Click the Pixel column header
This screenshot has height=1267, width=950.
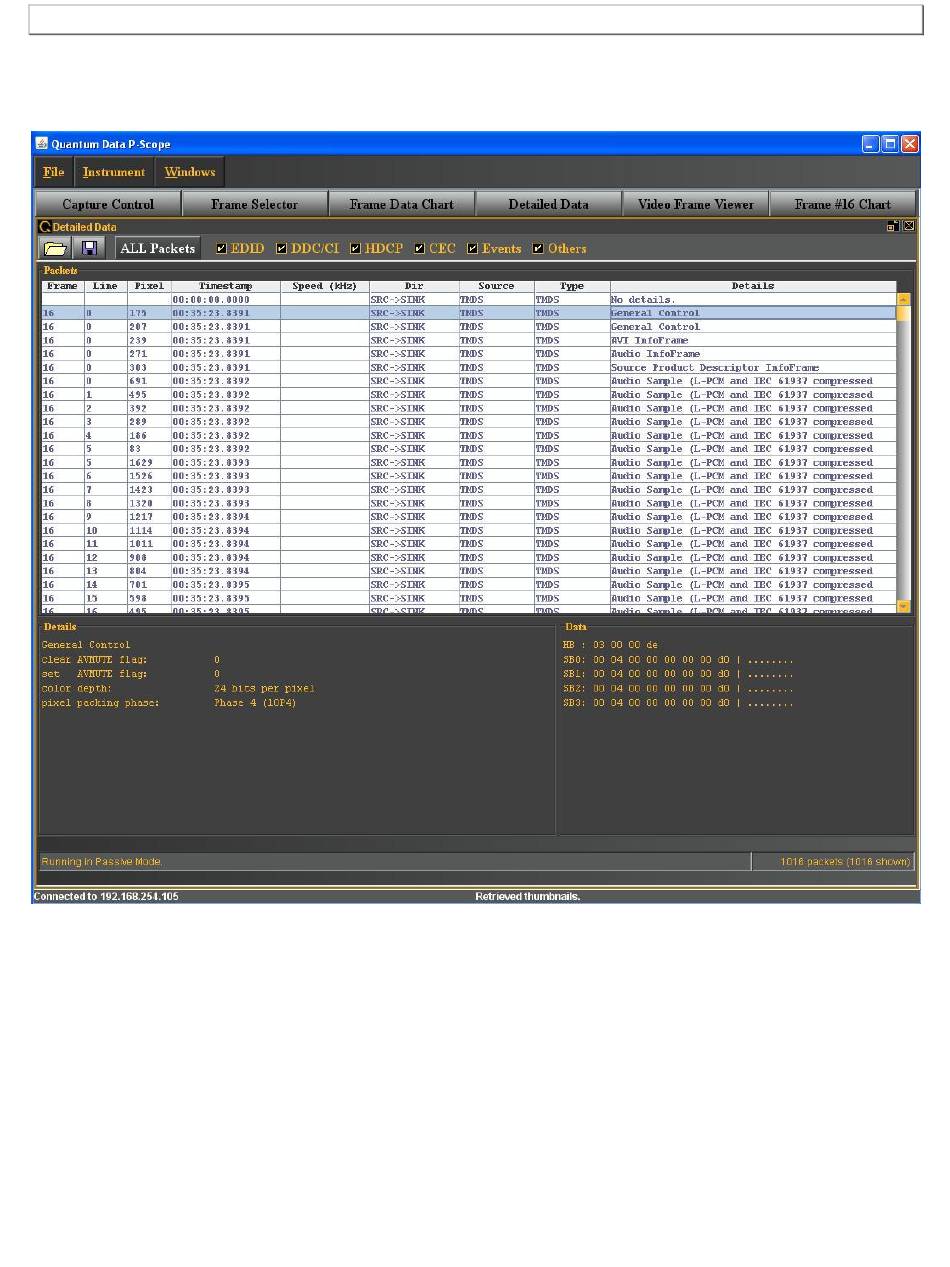point(149,286)
